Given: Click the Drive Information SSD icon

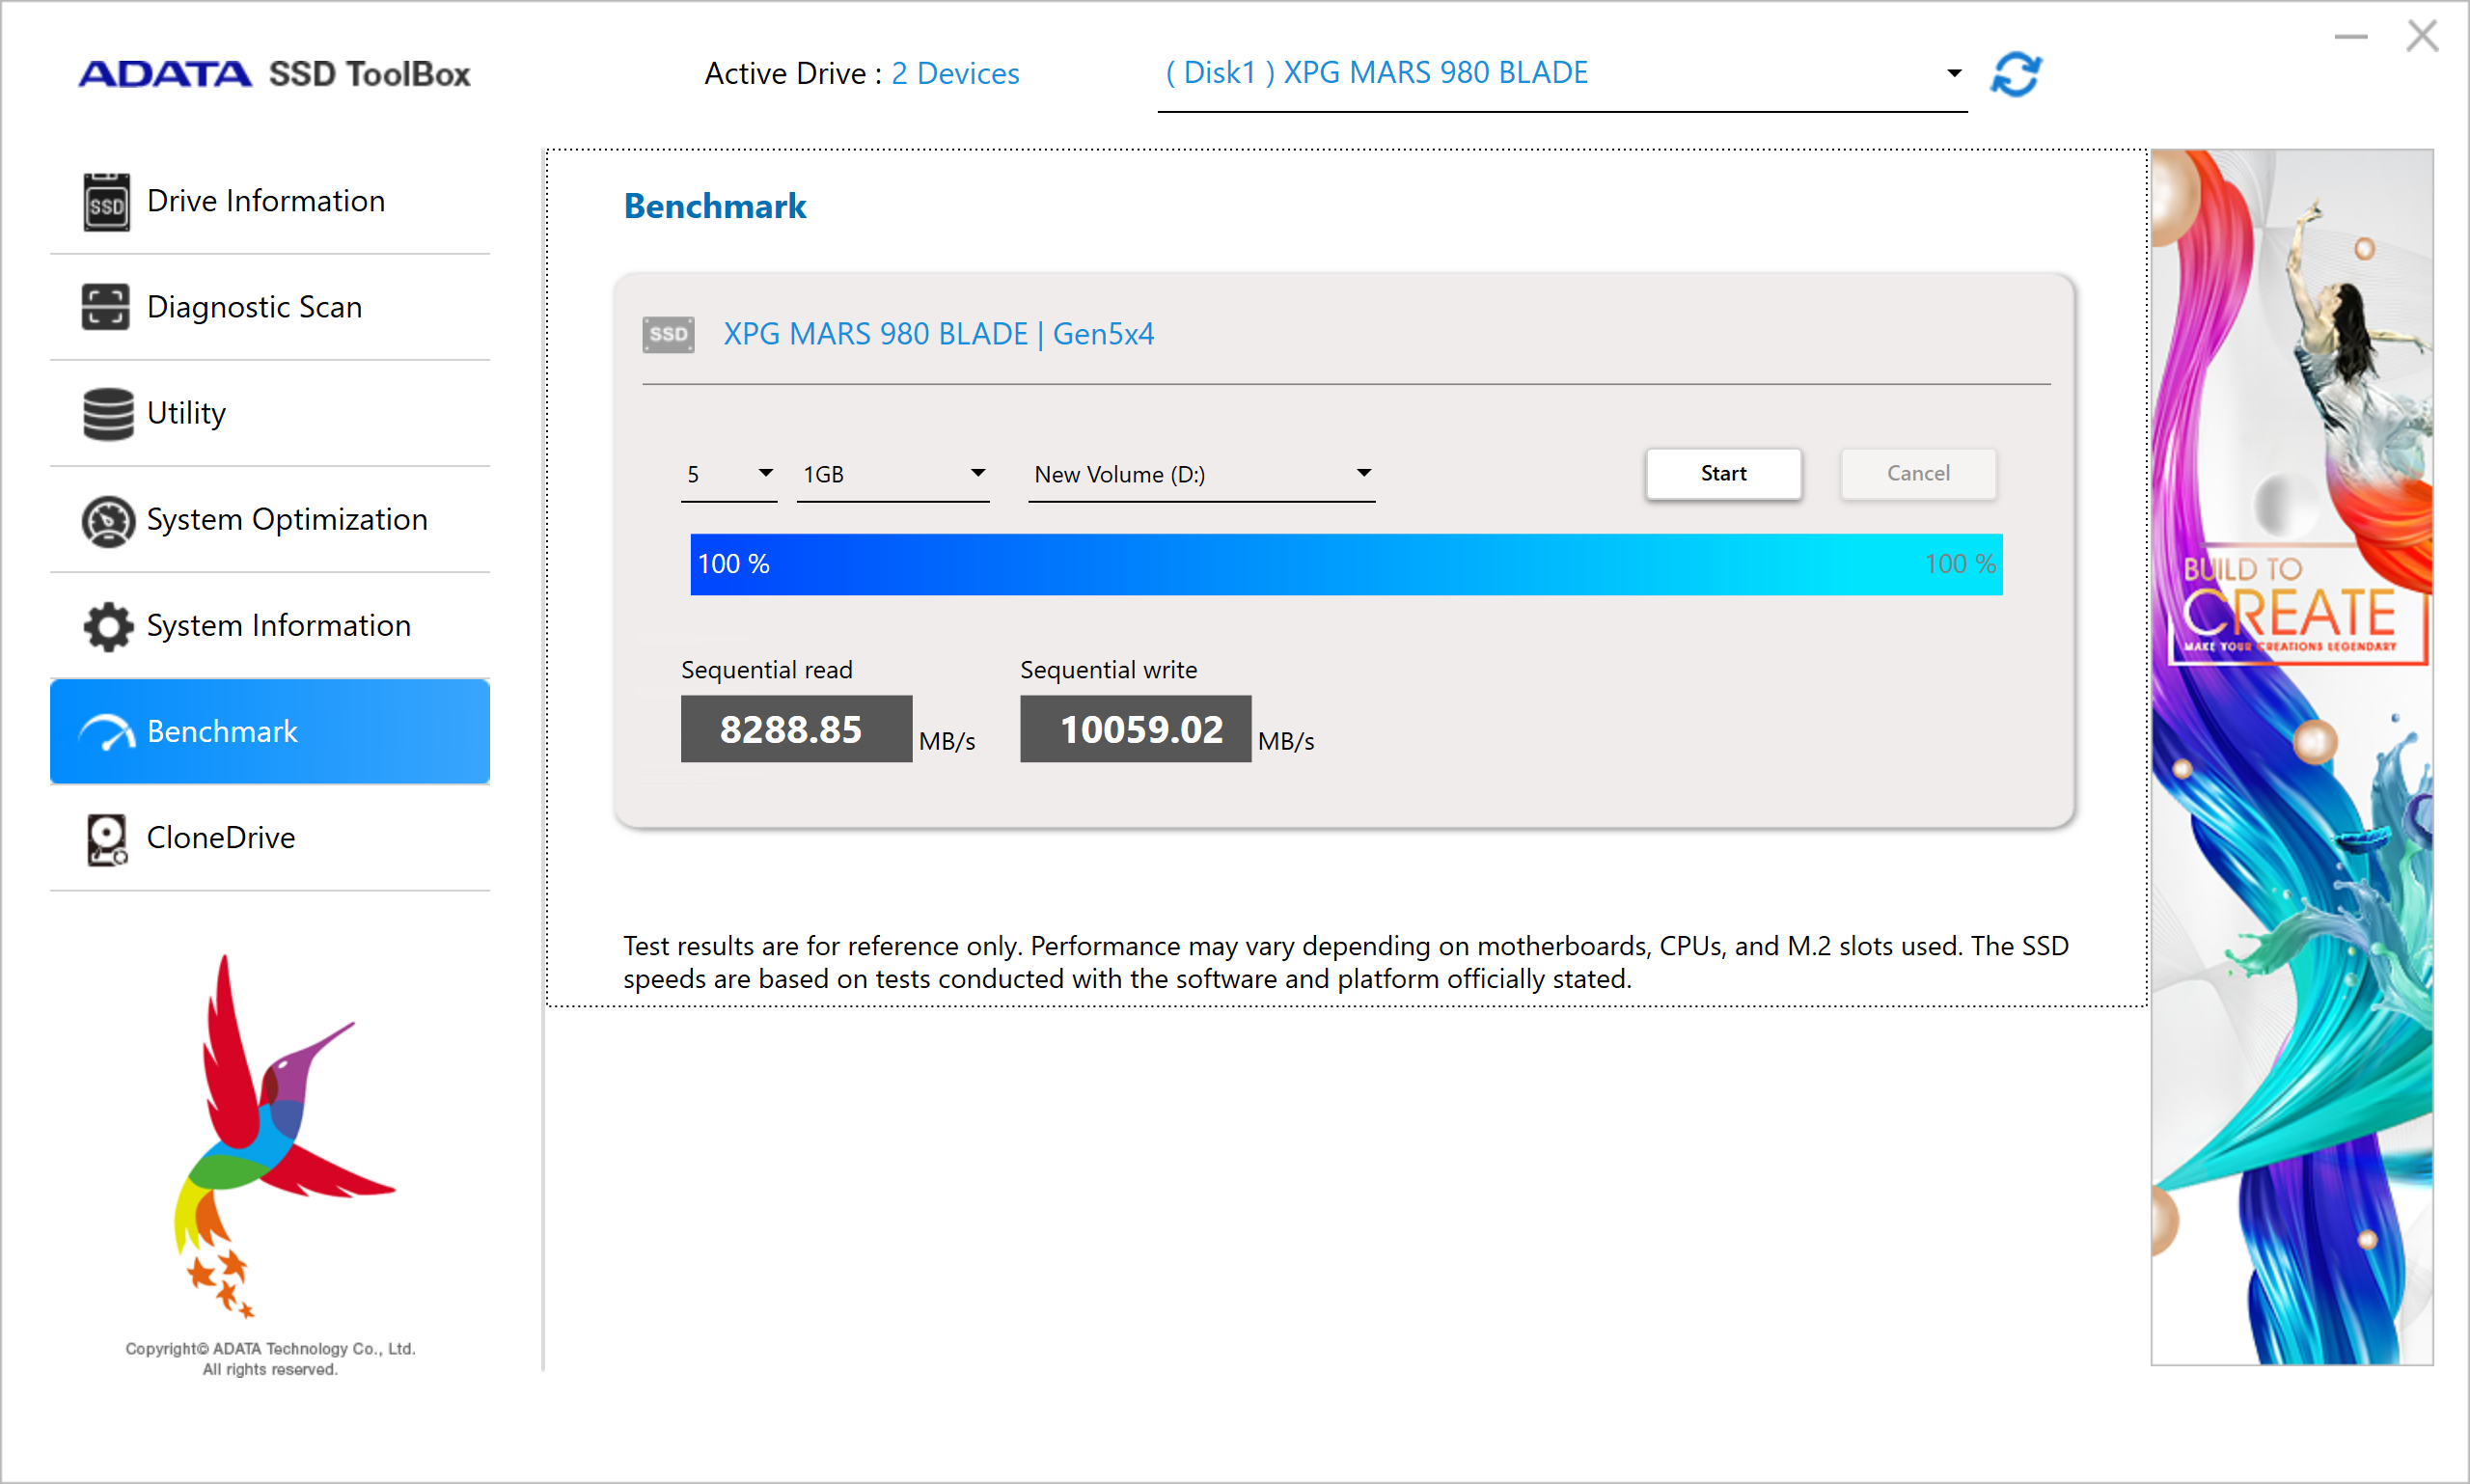Looking at the screenshot, I should click(107, 201).
